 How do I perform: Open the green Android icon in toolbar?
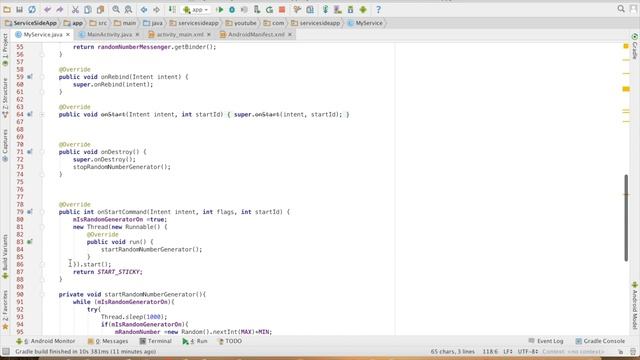363,9
